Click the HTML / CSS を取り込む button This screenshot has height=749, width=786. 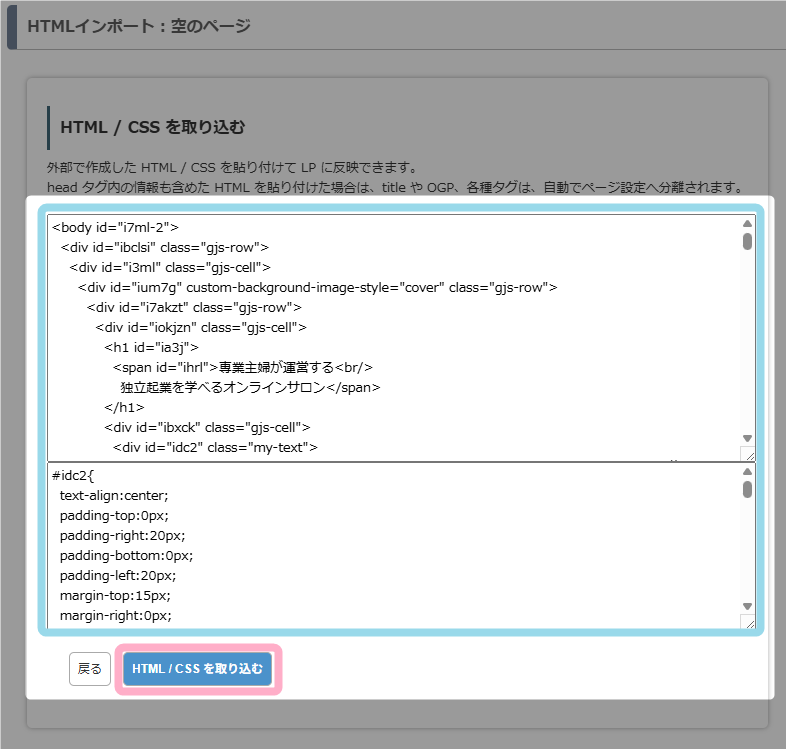[197, 669]
